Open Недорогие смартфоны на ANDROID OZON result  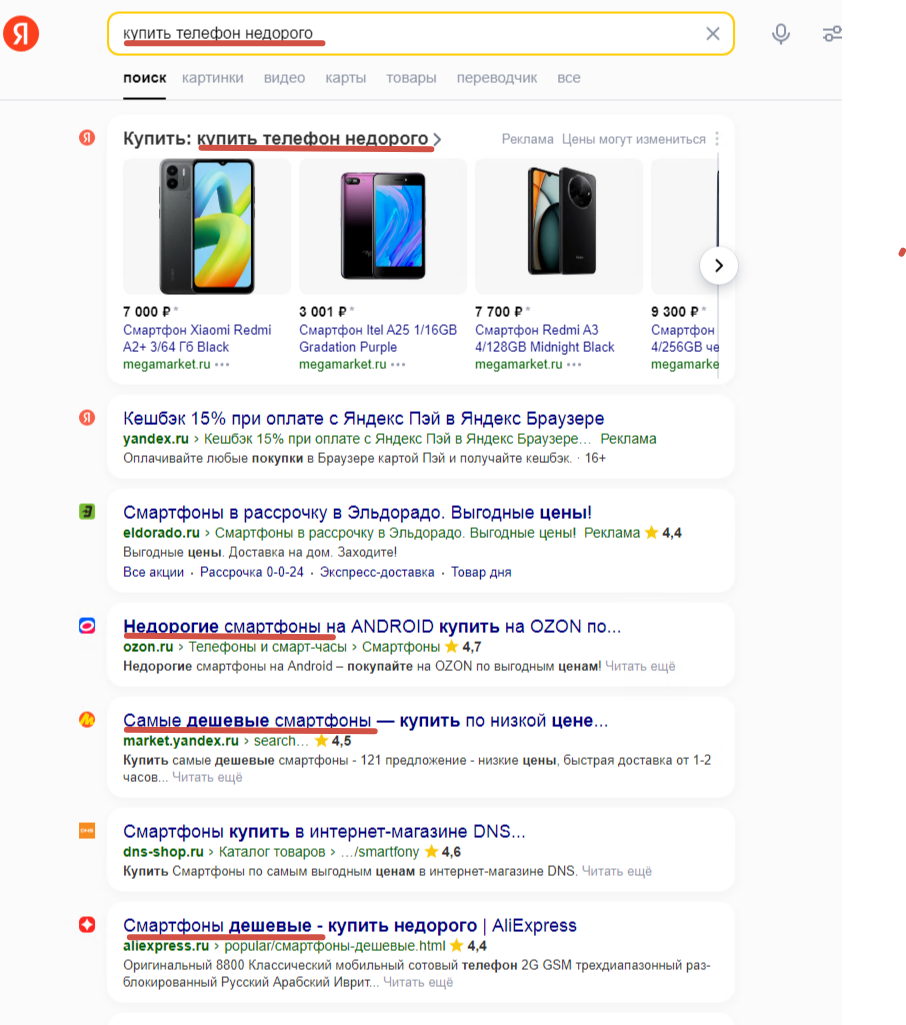coord(372,626)
